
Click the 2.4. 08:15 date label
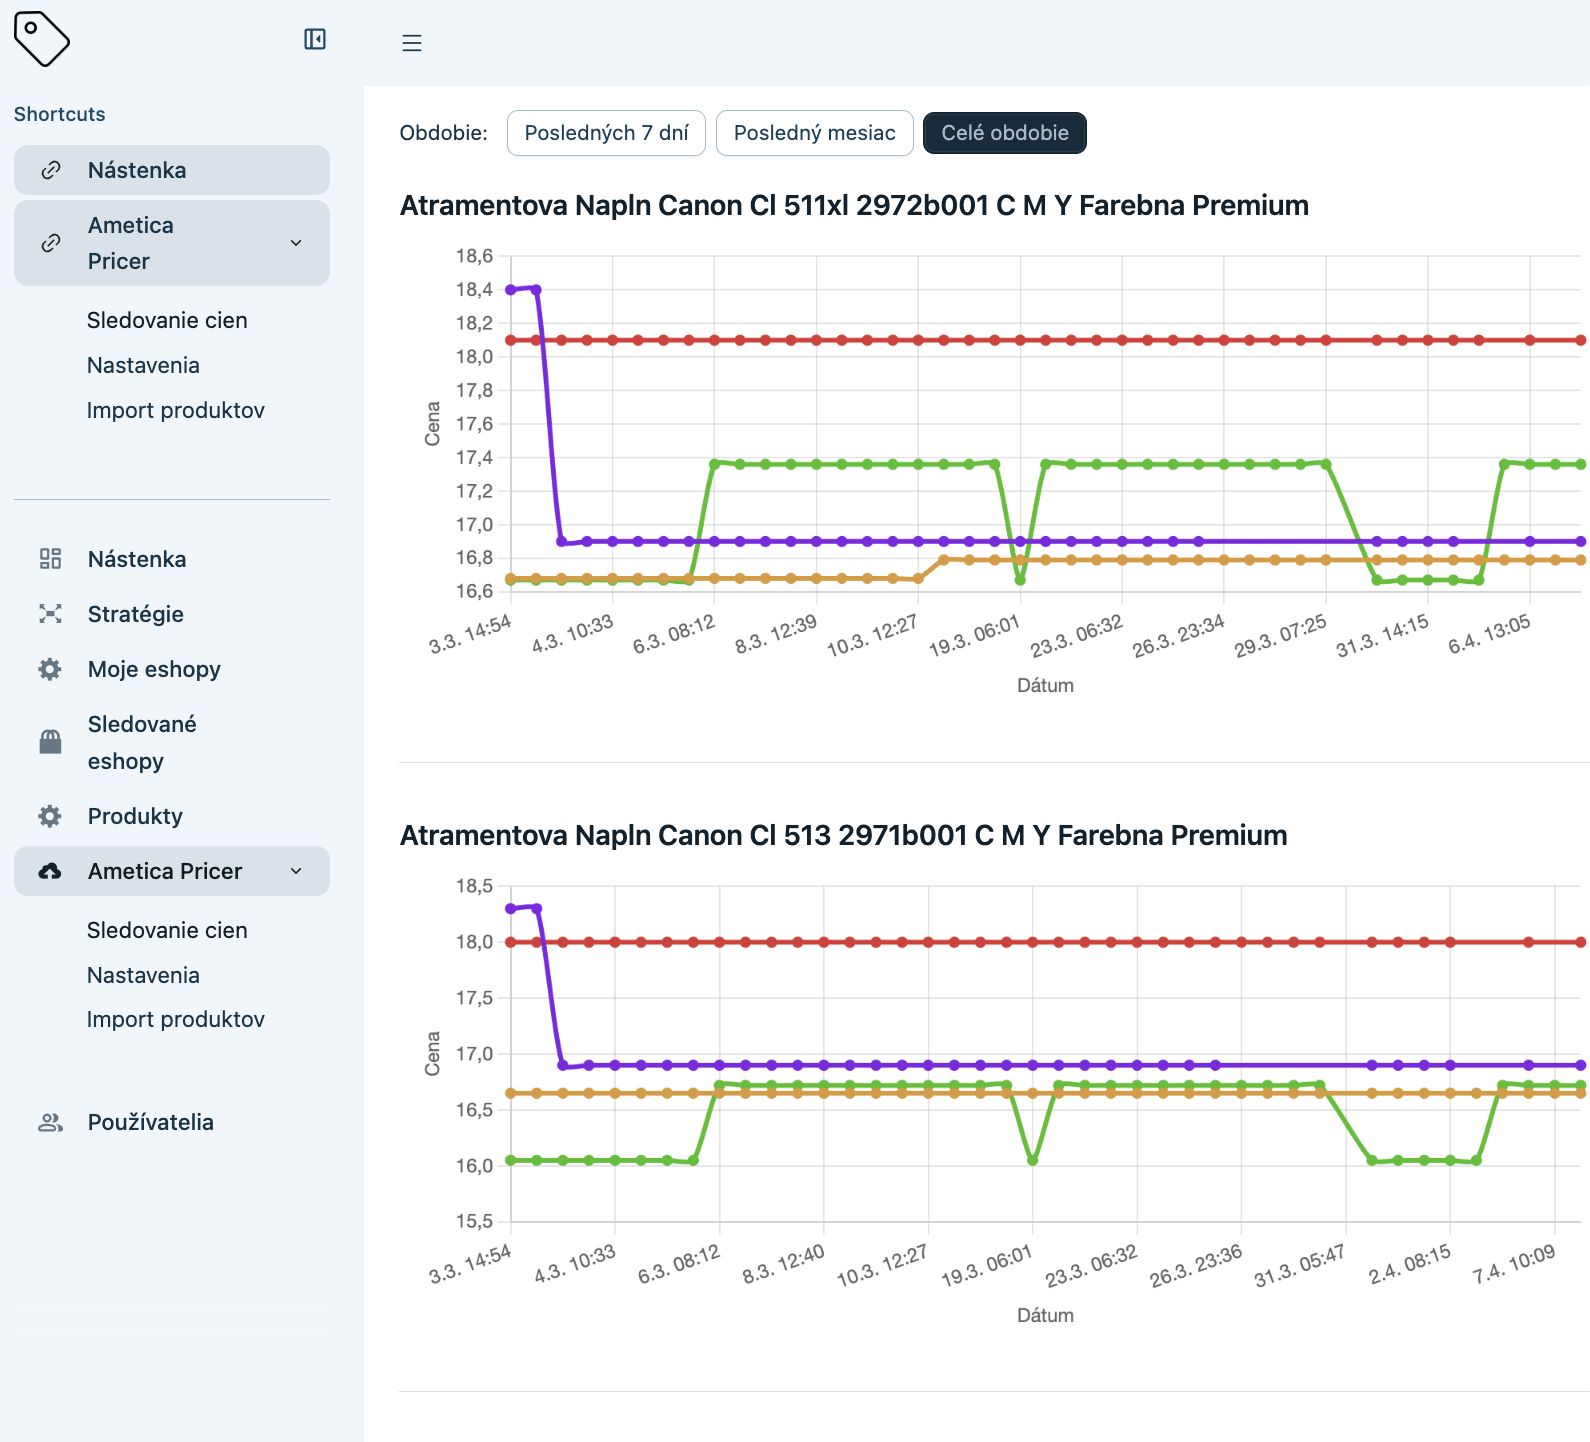[1410, 1265]
